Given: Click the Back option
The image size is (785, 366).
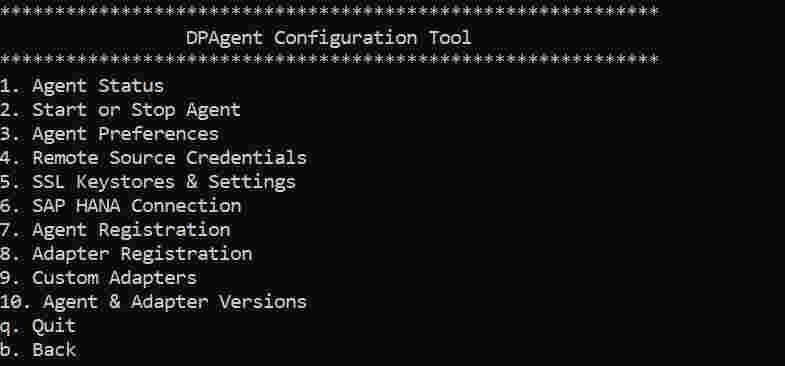Looking at the screenshot, I should 38,350.
